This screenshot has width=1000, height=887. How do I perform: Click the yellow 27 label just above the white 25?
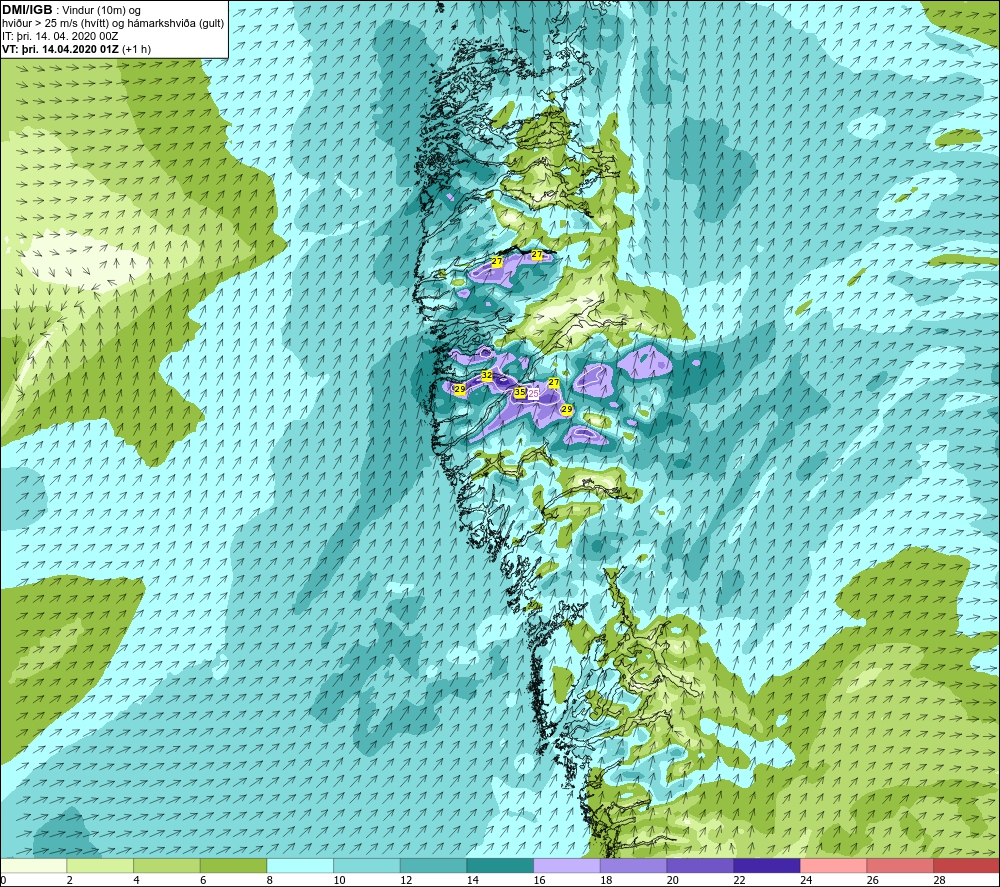click(554, 383)
